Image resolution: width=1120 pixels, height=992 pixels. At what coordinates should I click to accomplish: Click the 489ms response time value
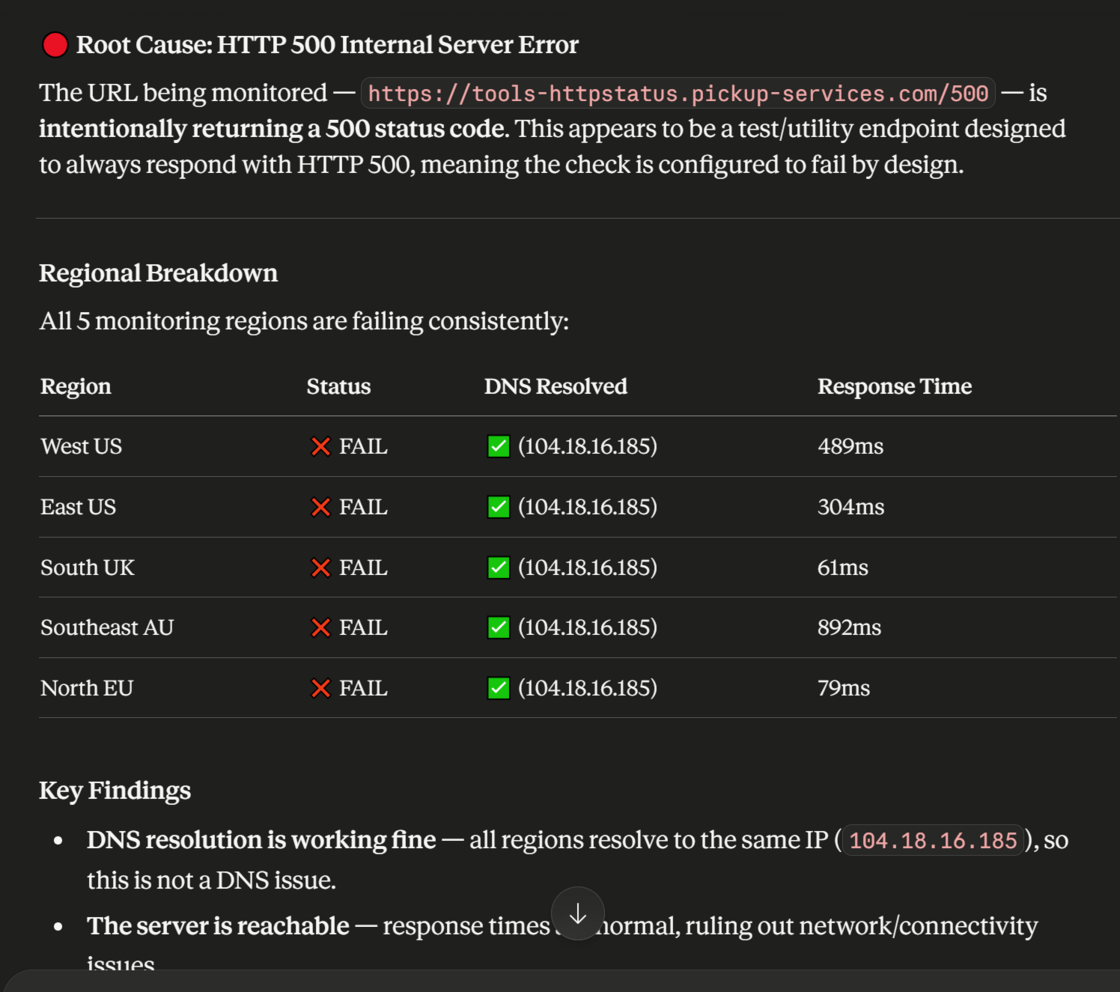coord(850,446)
